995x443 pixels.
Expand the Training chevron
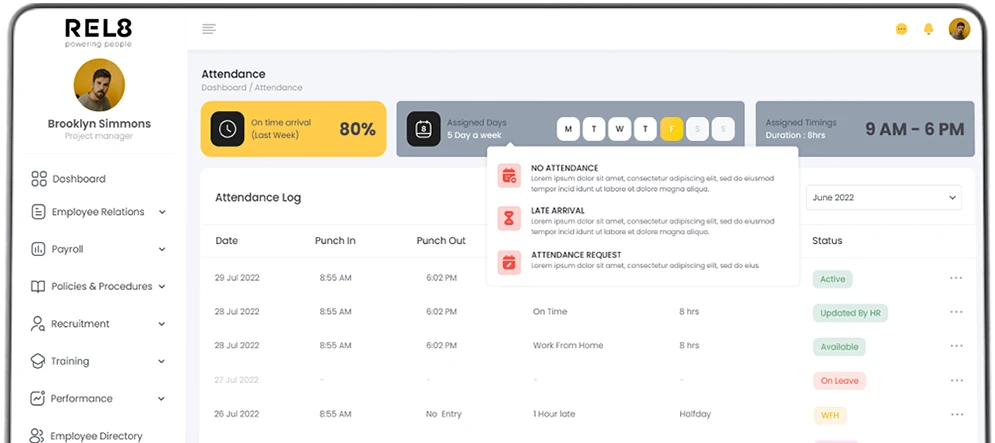click(162, 362)
